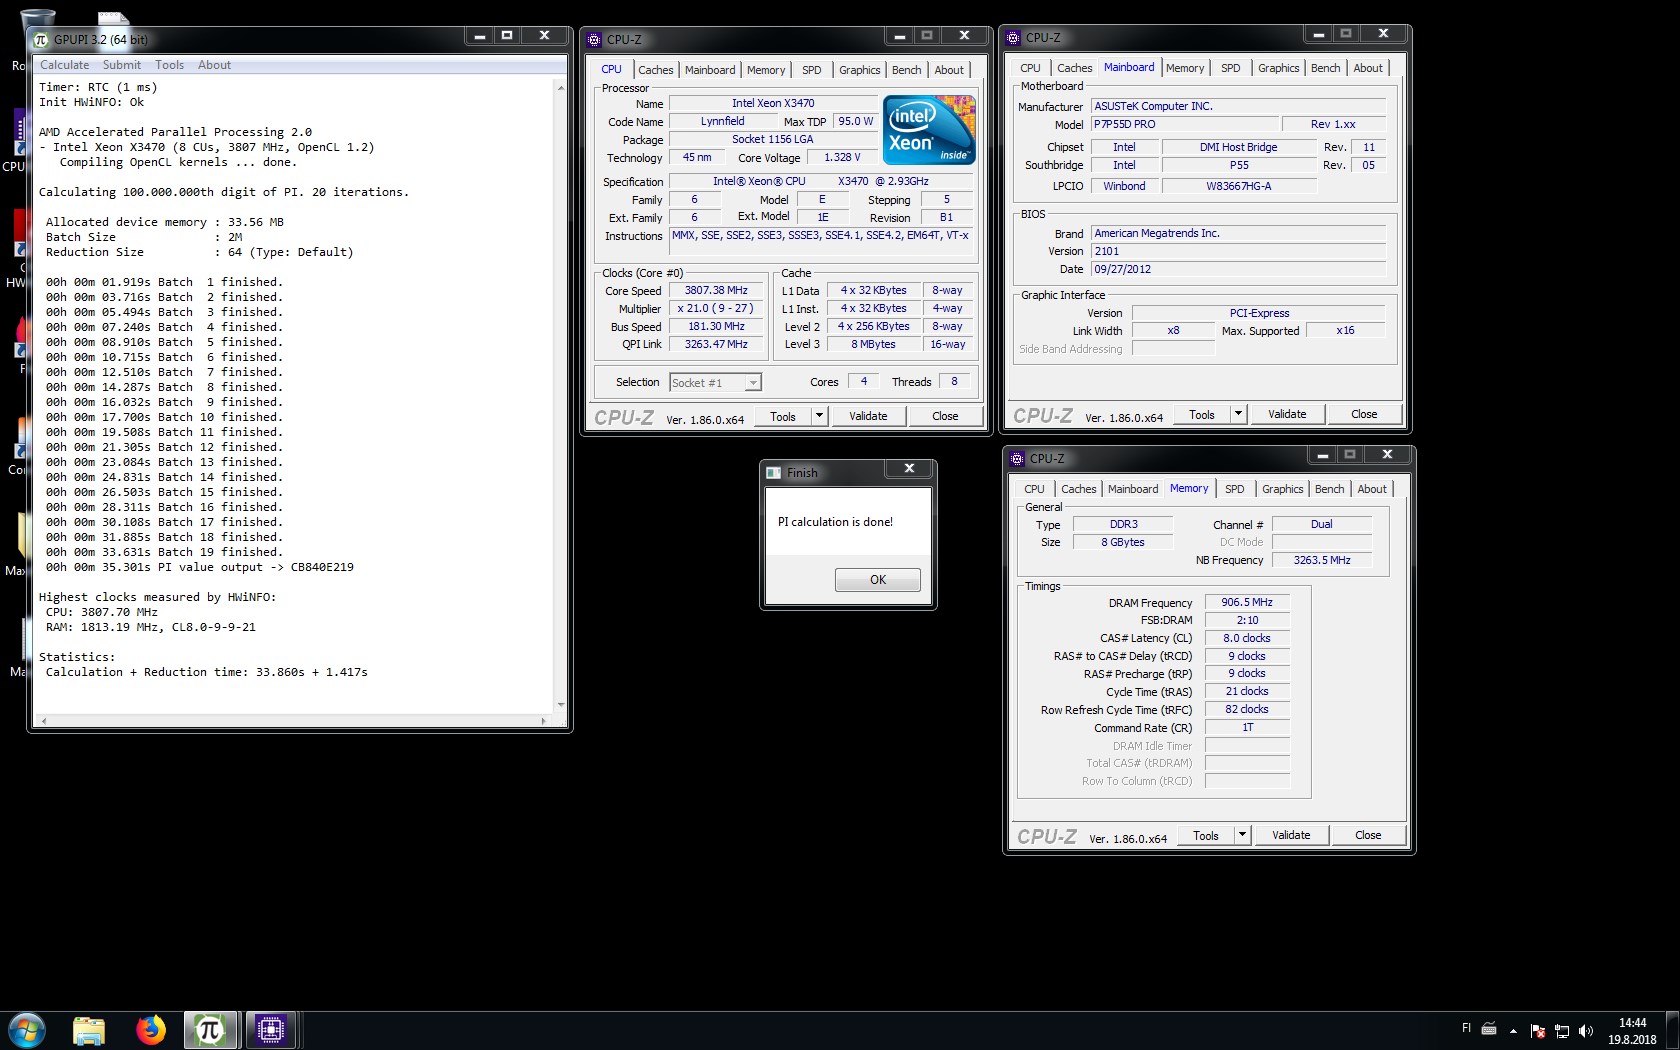
Task: Click GPUPI horizontal scrollbar right arrow
Action: click(543, 720)
